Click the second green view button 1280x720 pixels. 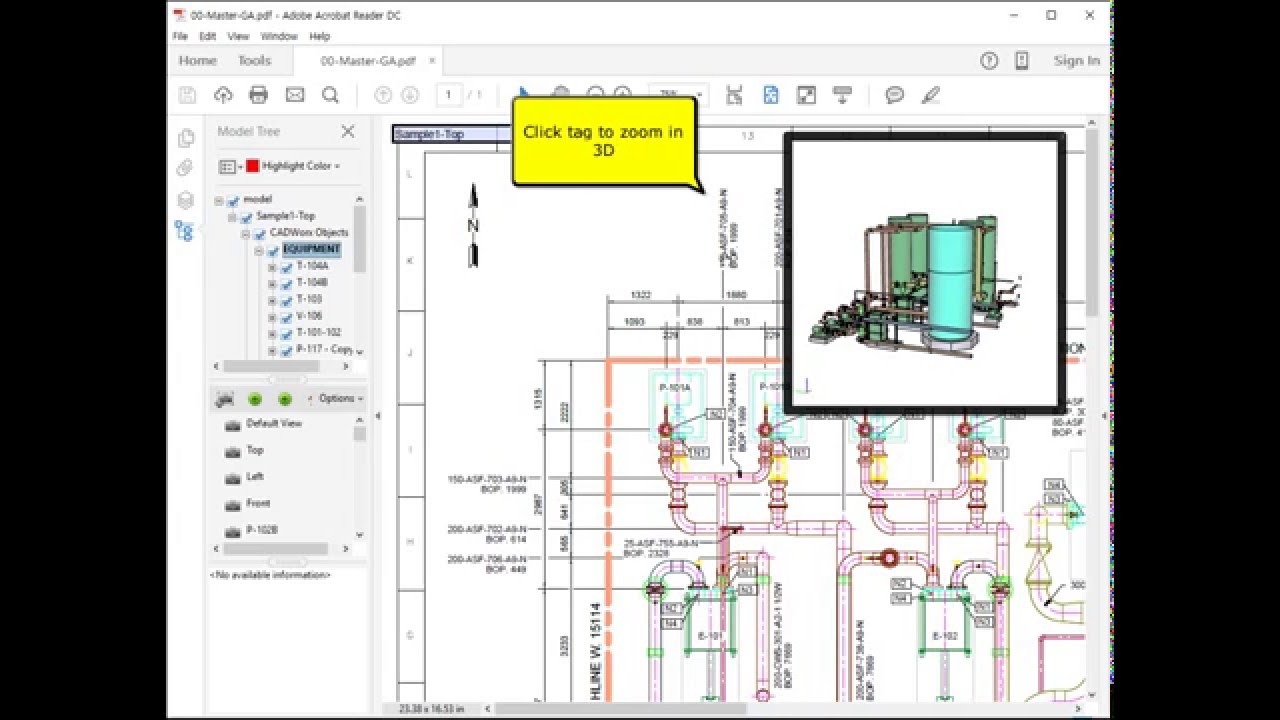285,399
